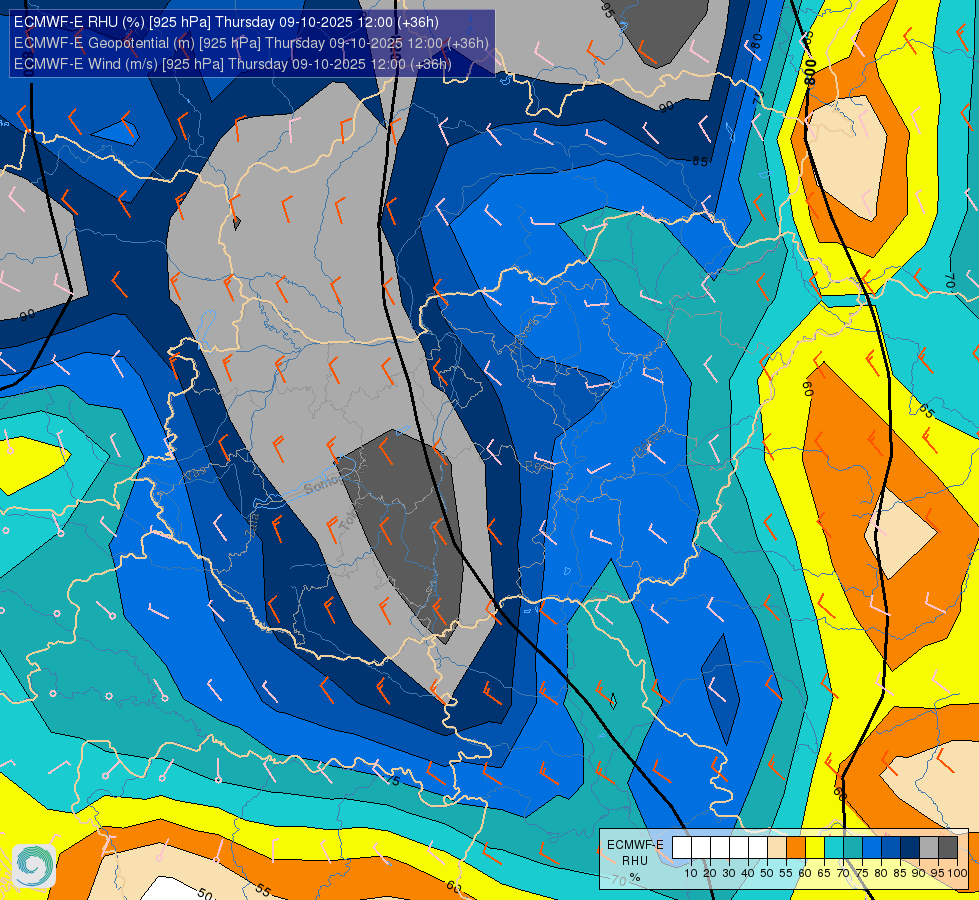Click the '95' tick label in the legend
The height and width of the screenshot is (900, 979).
[937, 874]
